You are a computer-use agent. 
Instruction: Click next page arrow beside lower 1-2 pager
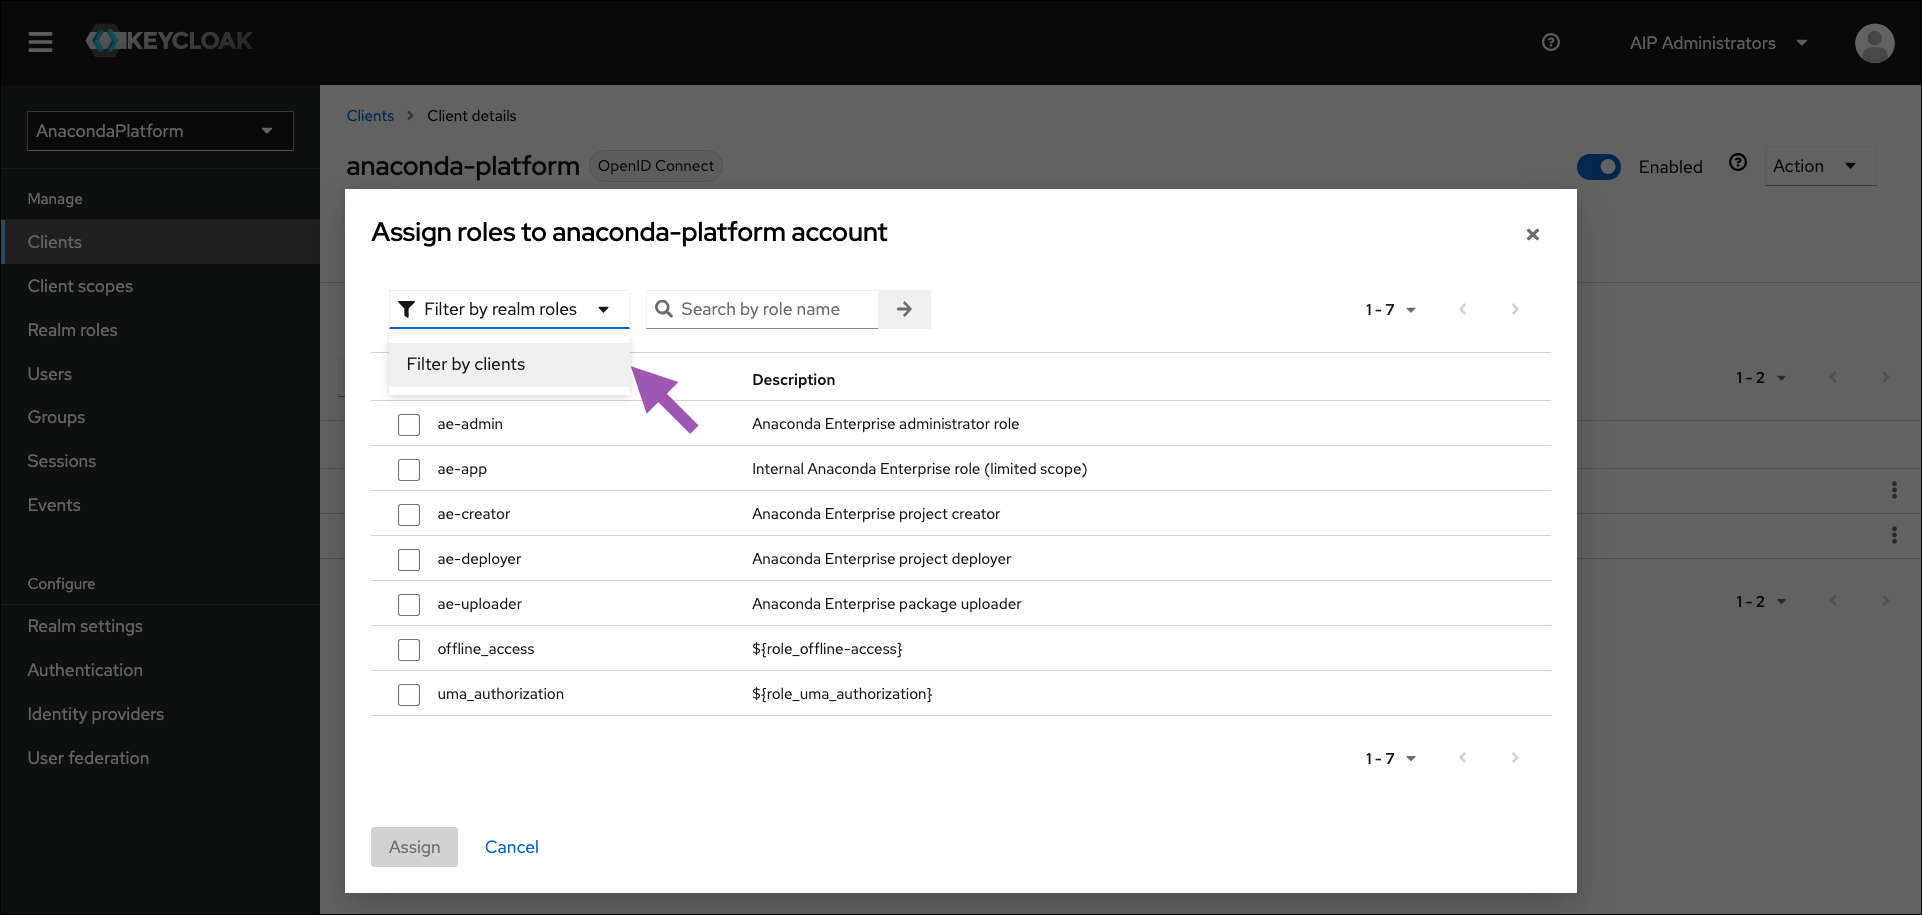[x=1885, y=601]
